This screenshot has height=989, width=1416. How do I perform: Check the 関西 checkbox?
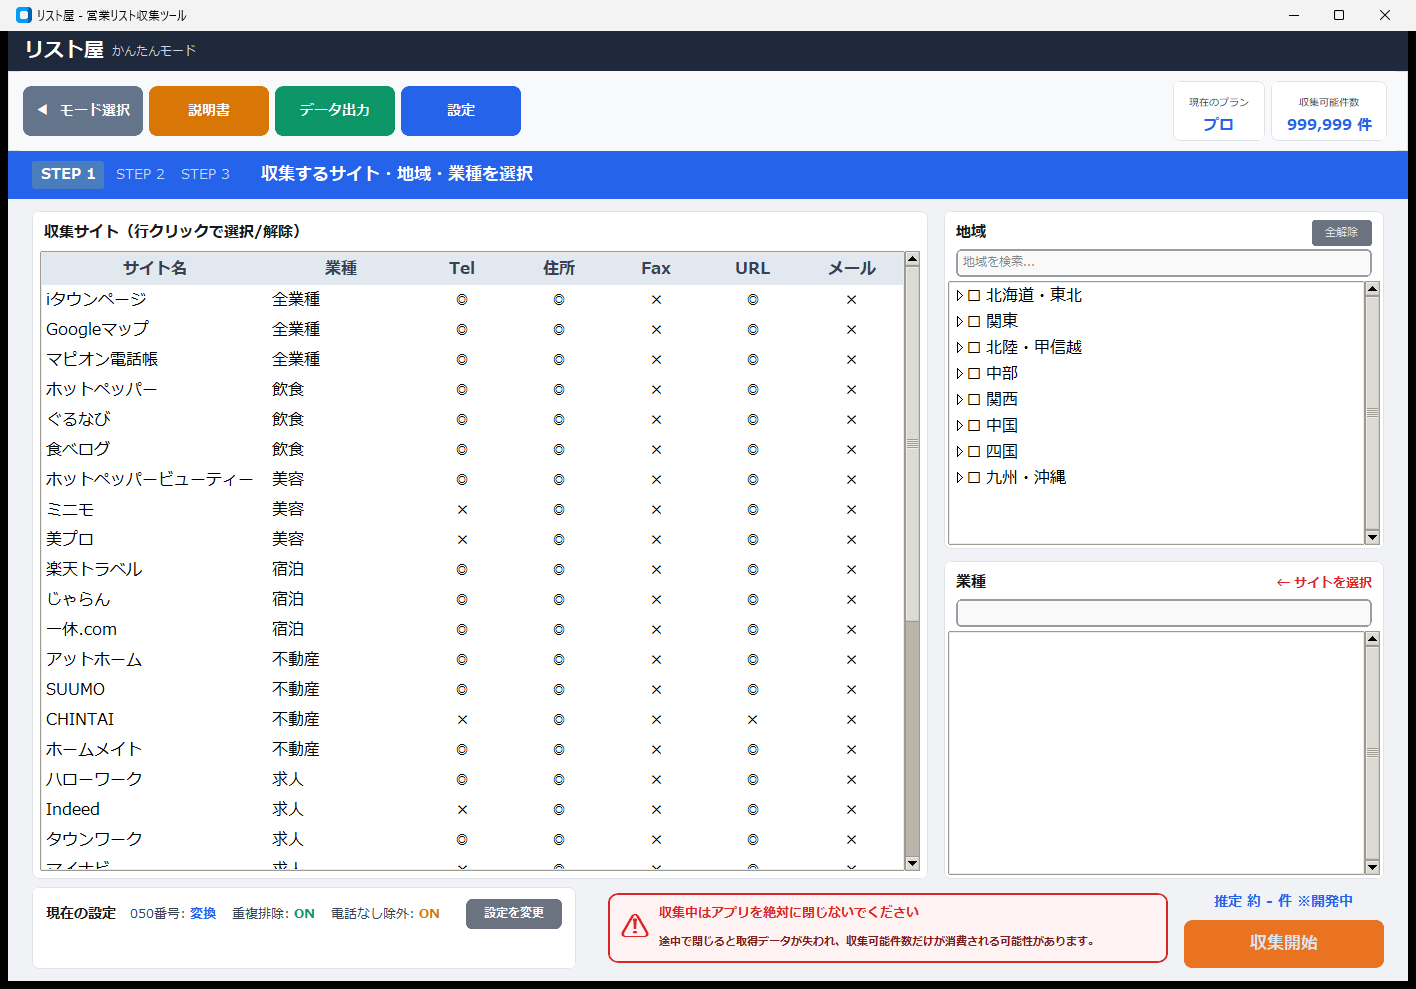point(974,400)
